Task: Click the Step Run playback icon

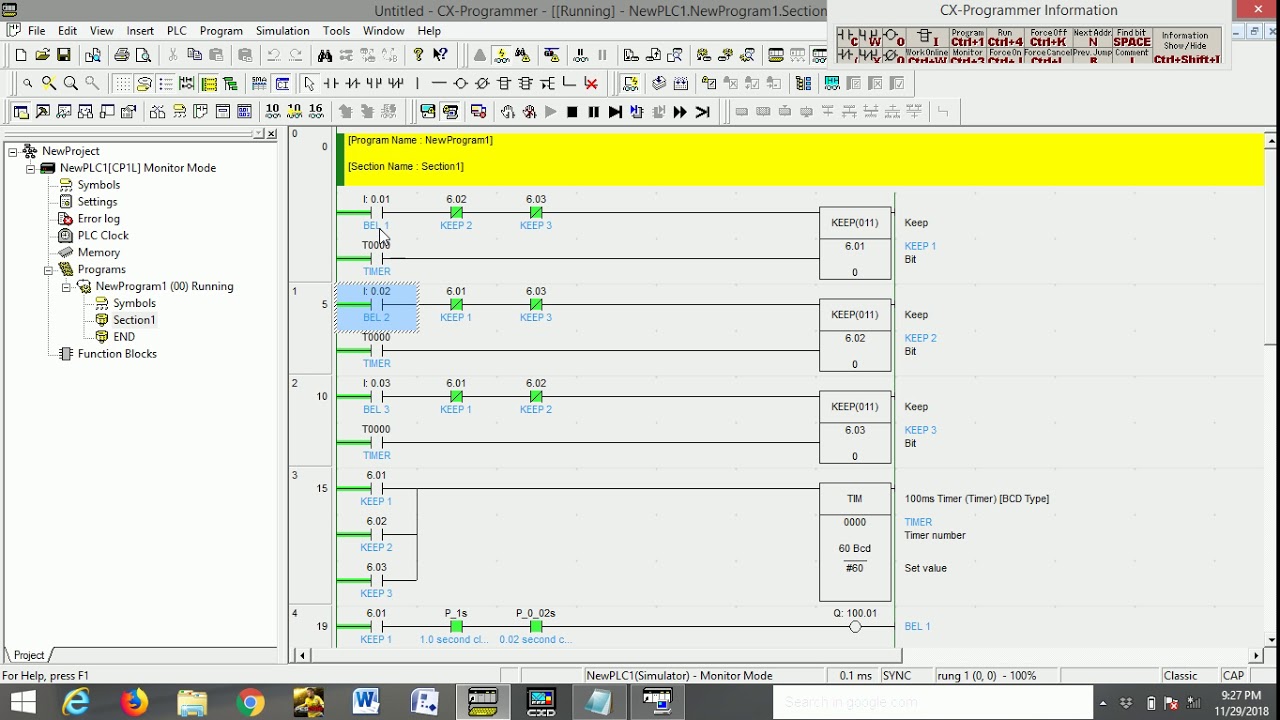Action: 615,112
